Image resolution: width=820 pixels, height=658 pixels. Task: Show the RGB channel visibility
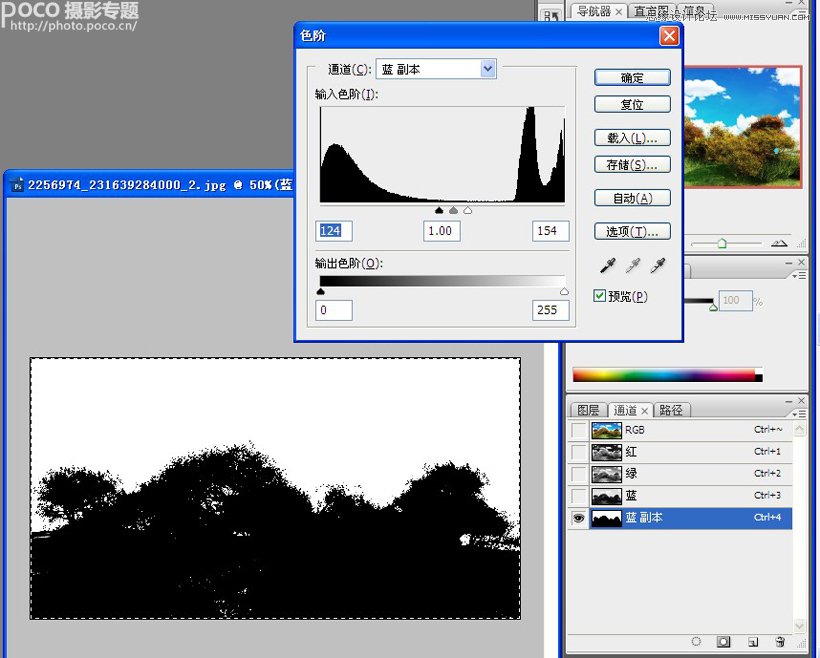pos(577,430)
